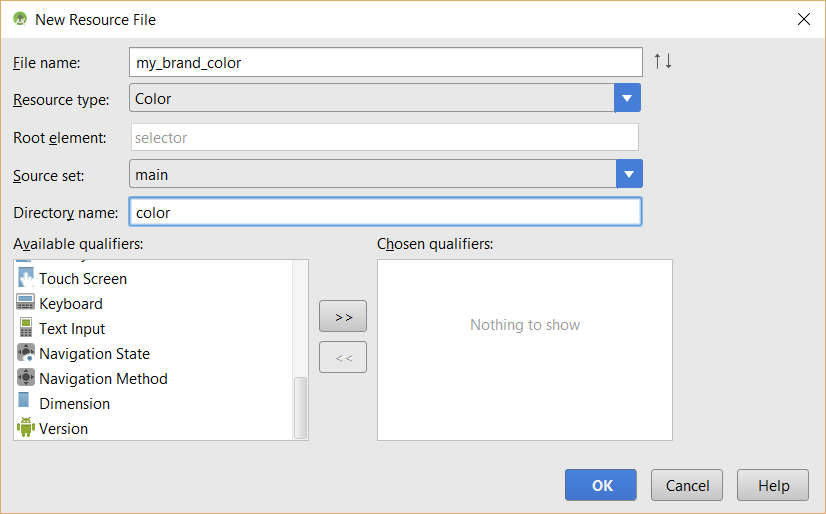826x514 pixels.
Task: Open Help for this dialog
Action: pos(773,485)
